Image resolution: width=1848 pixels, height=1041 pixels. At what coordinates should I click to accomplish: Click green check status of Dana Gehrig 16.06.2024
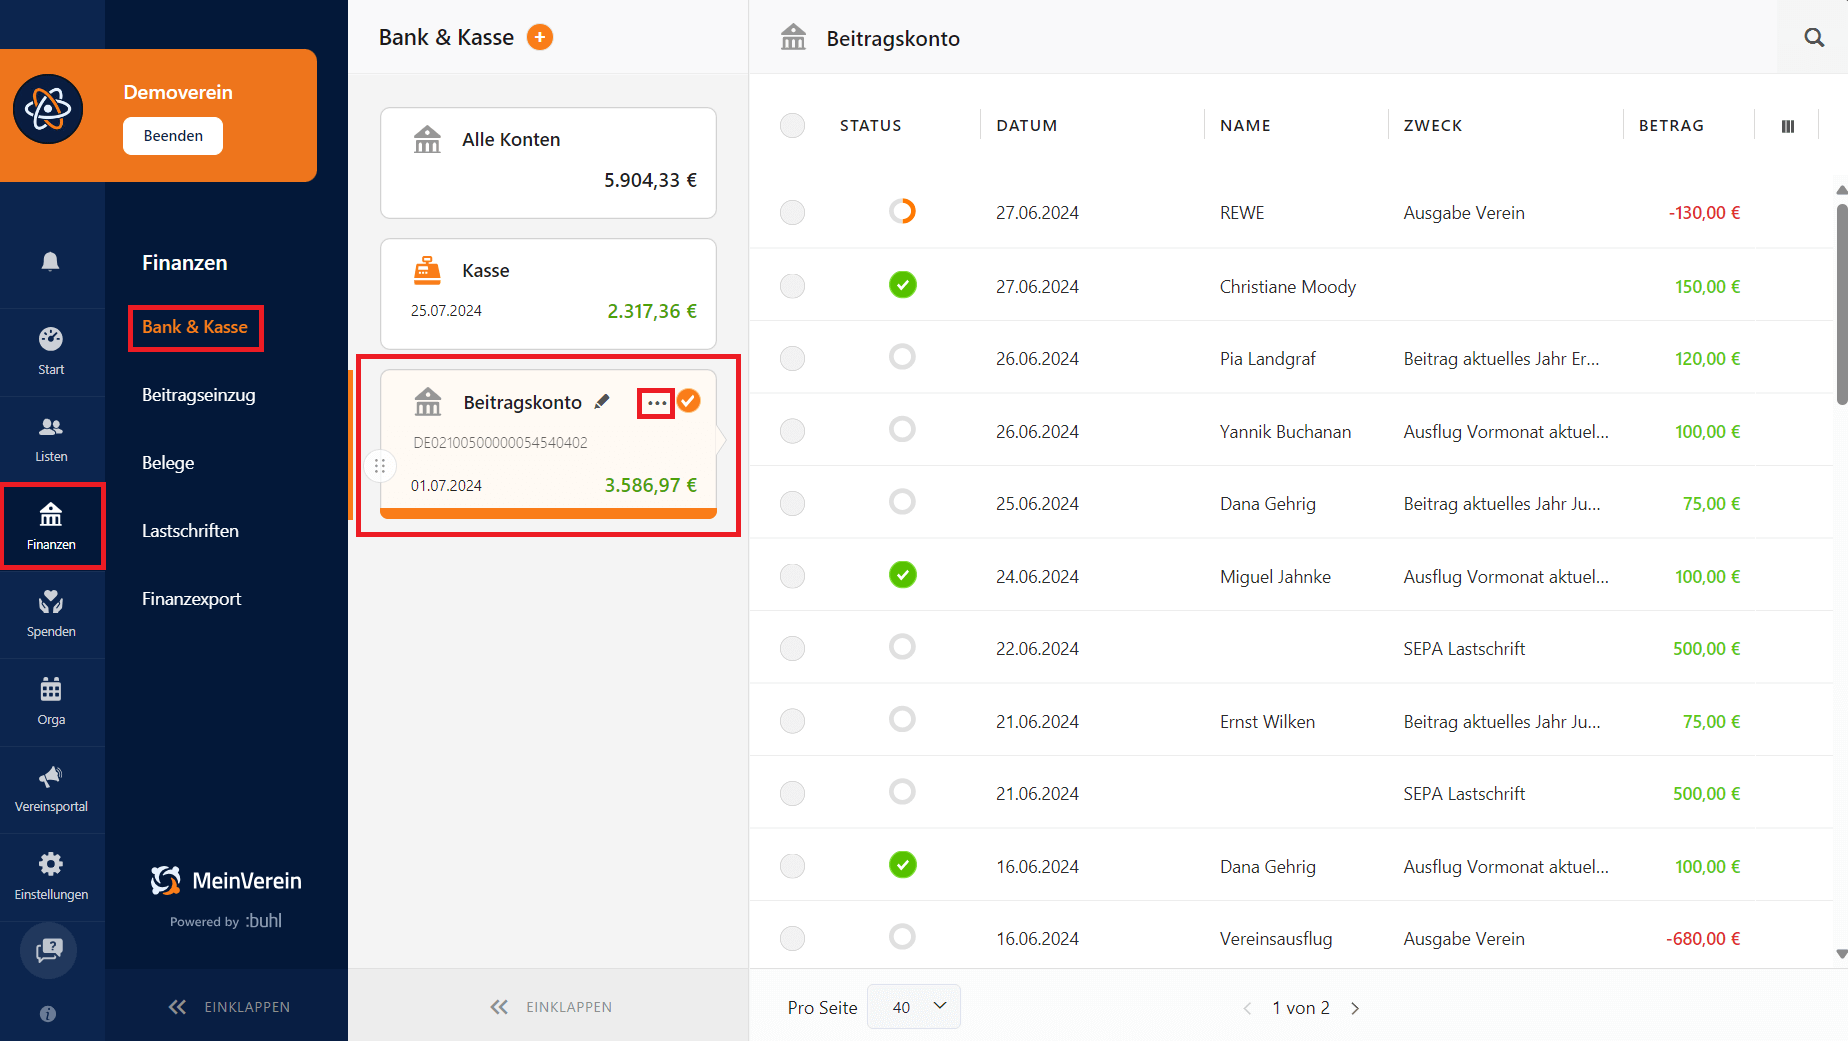tap(902, 865)
